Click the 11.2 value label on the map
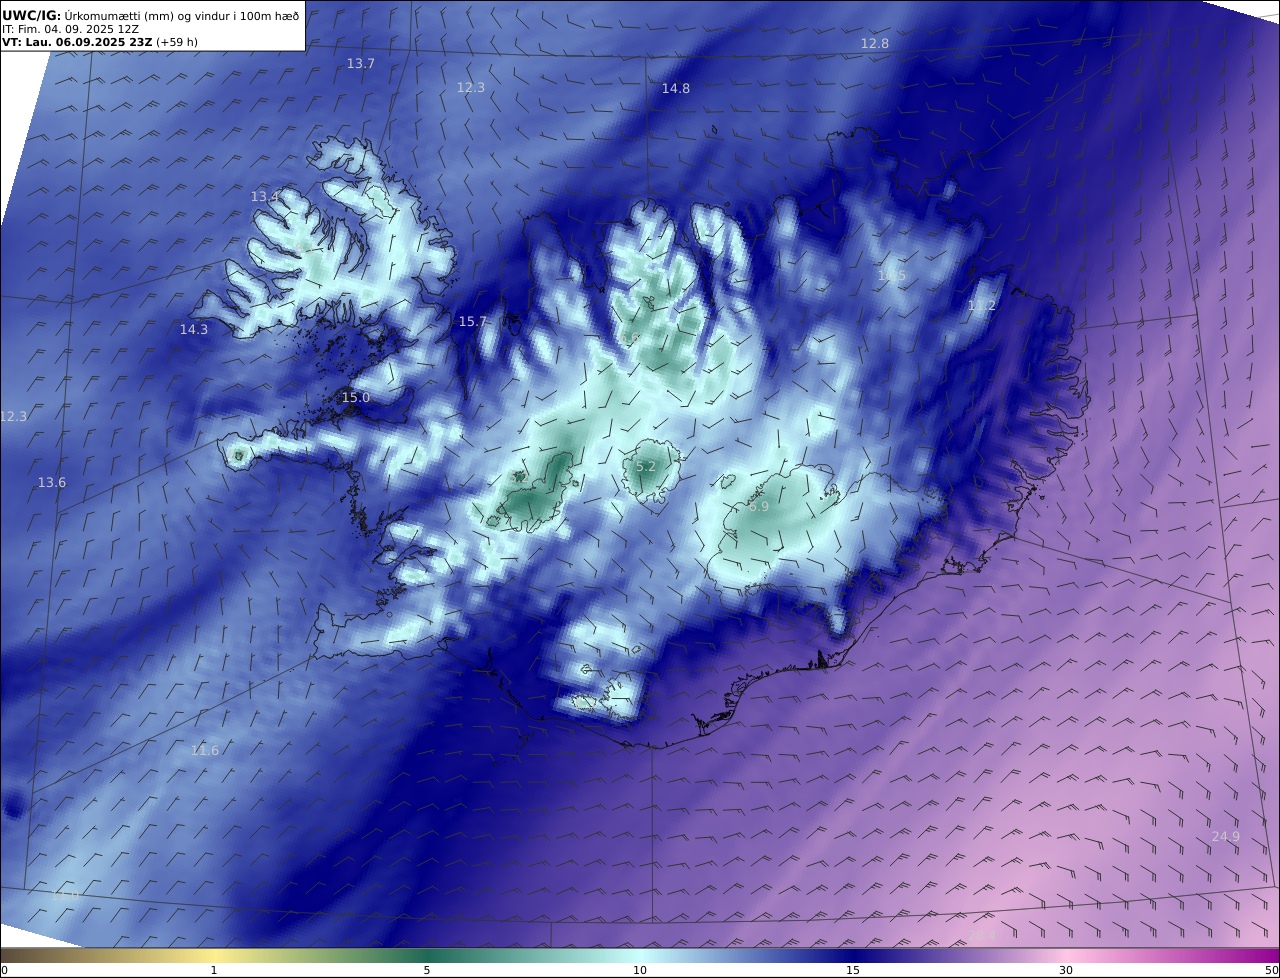The image size is (1280, 978). pos(982,305)
